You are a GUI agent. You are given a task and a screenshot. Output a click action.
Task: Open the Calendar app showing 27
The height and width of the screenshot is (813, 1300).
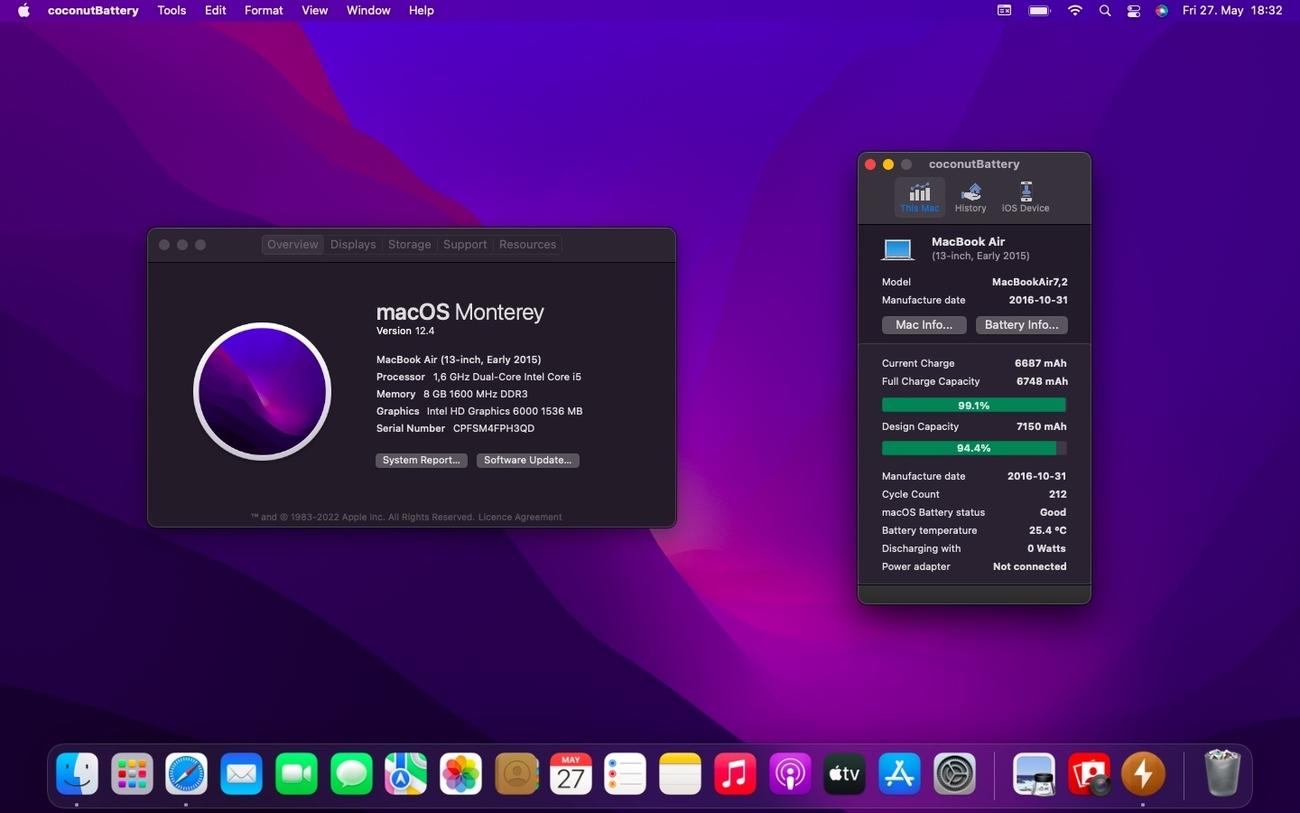(x=571, y=774)
